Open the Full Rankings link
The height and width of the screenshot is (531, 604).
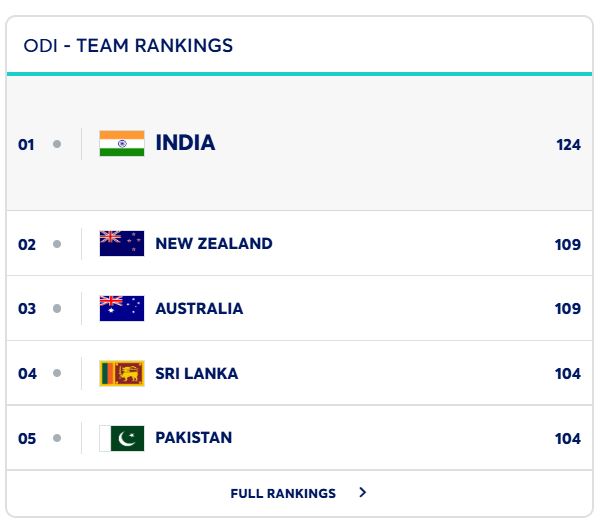pos(283,493)
